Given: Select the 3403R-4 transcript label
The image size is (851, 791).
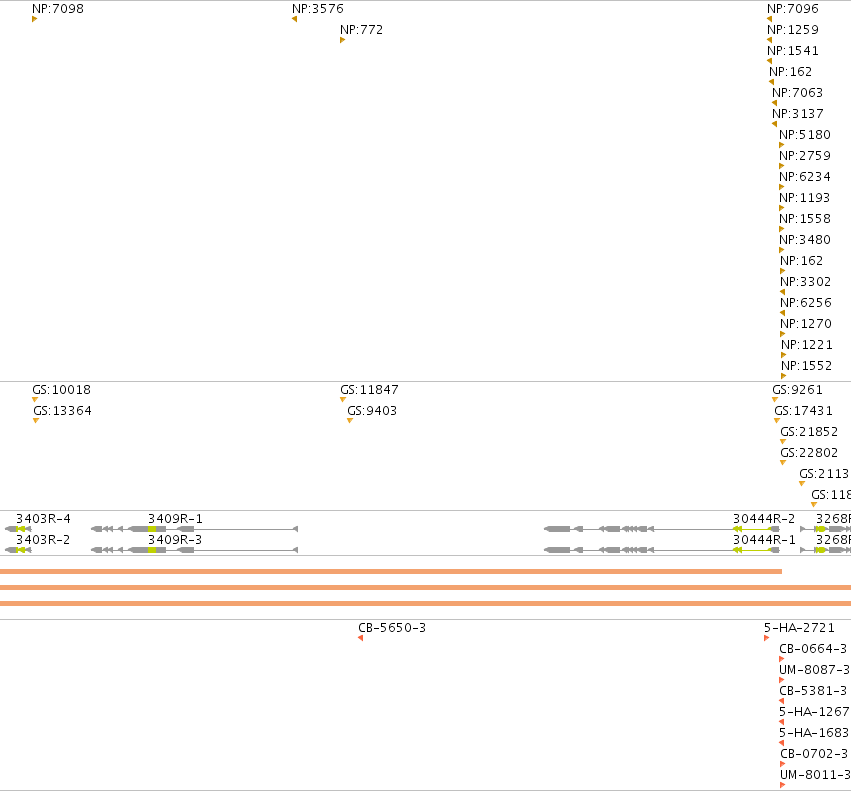Looking at the screenshot, I should coord(43,519).
